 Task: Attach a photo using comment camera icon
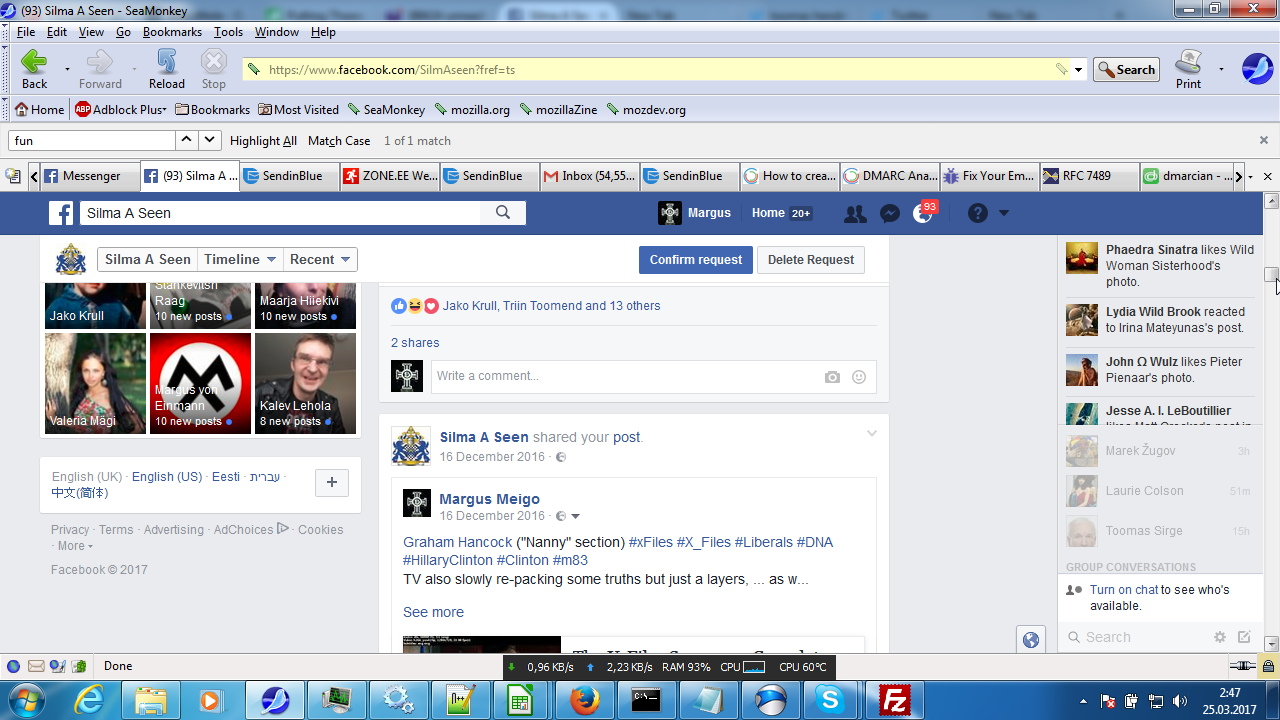pyautogui.click(x=832, y=377)
